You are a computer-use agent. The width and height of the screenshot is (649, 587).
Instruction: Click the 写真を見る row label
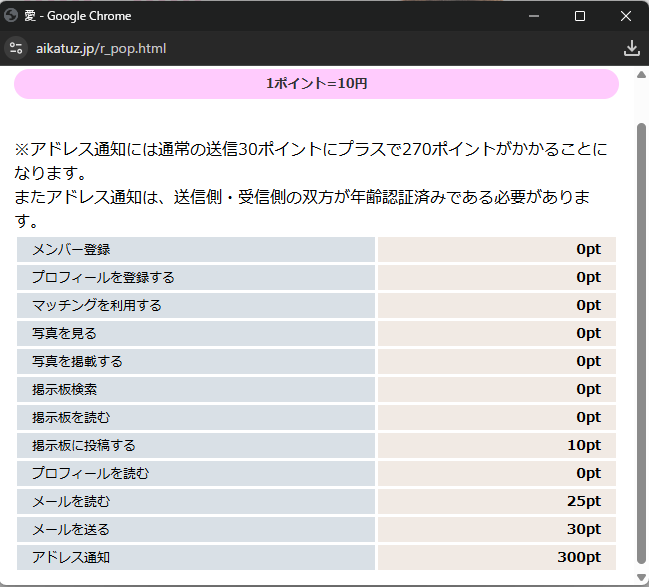tap(64, 333)
